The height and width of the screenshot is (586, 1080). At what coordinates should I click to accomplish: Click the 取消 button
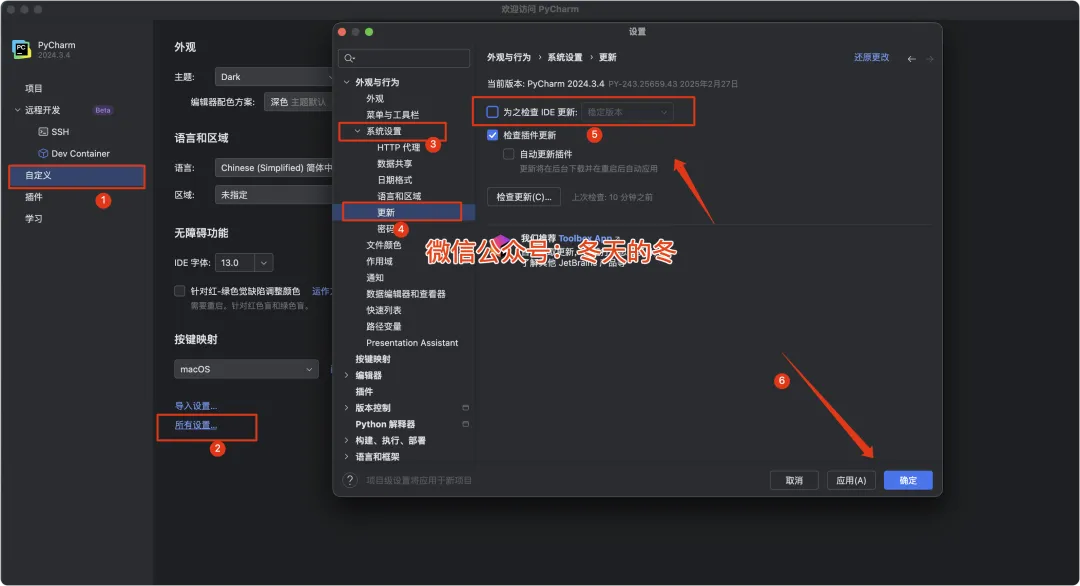click(x=794, y=480)
